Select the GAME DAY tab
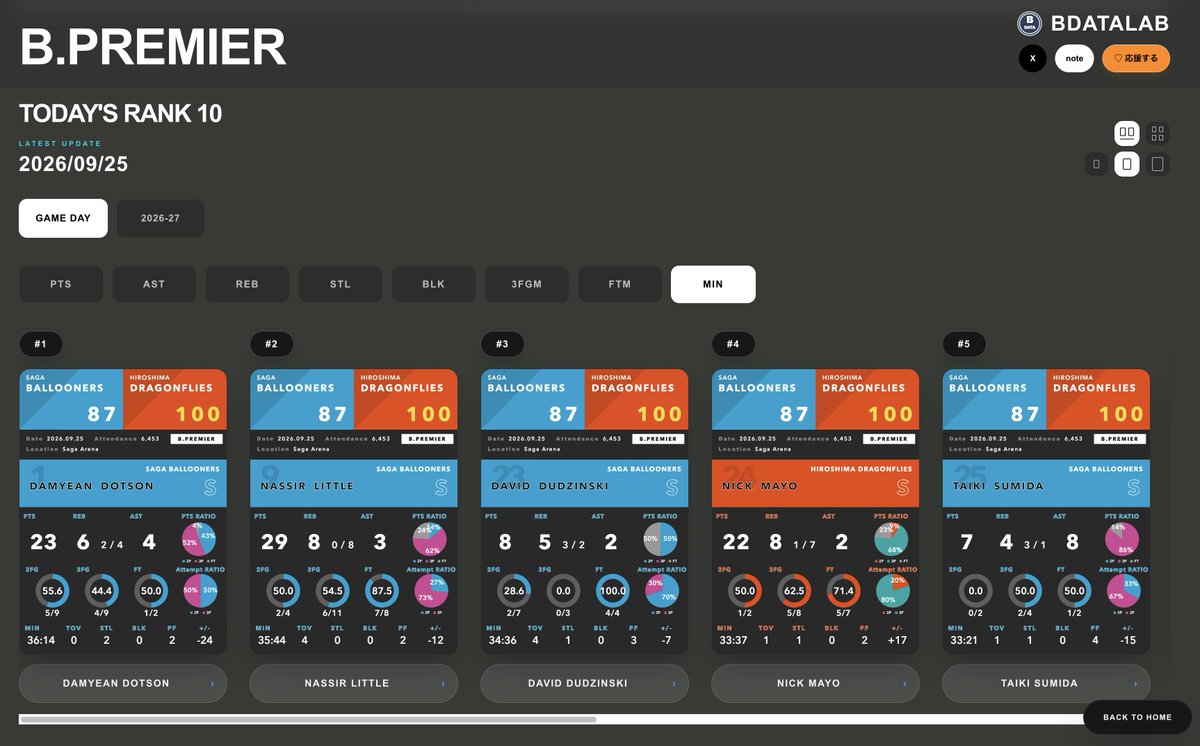 pos(63,218)
